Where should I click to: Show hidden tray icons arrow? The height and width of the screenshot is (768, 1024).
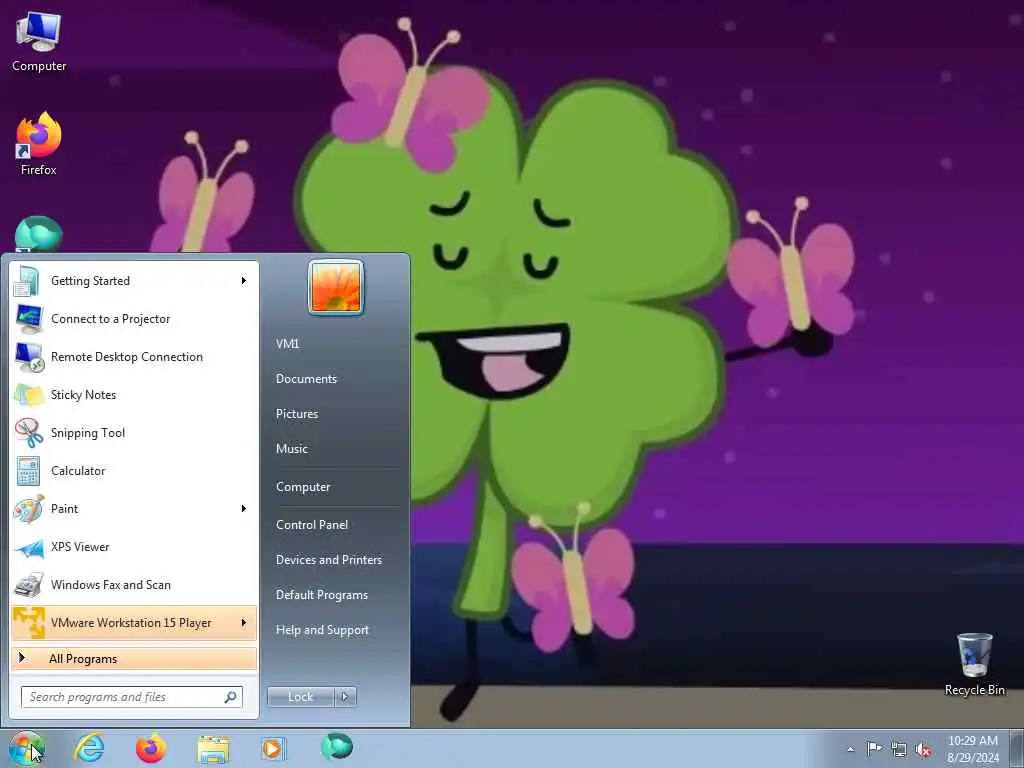(850, 749)
